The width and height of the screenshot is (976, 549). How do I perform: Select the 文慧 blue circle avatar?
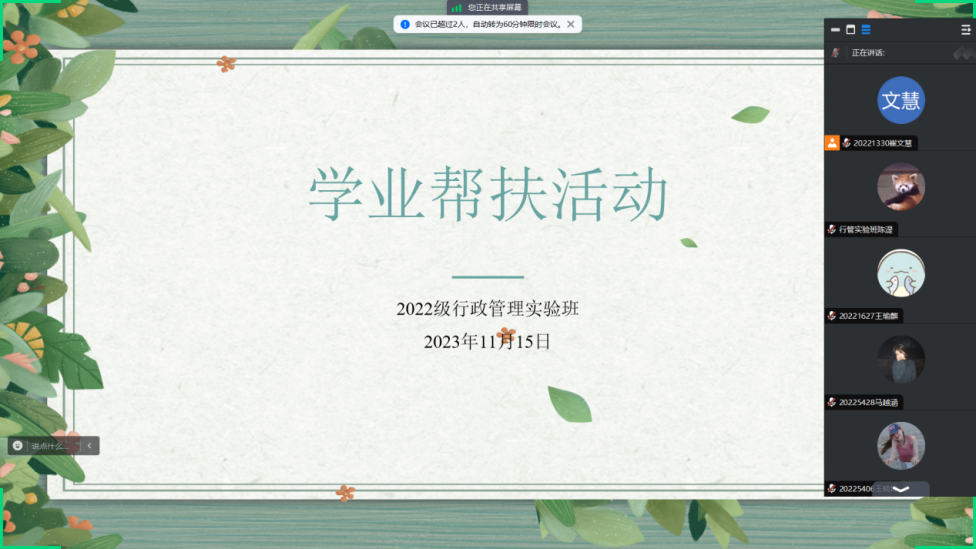click(901, 100)
